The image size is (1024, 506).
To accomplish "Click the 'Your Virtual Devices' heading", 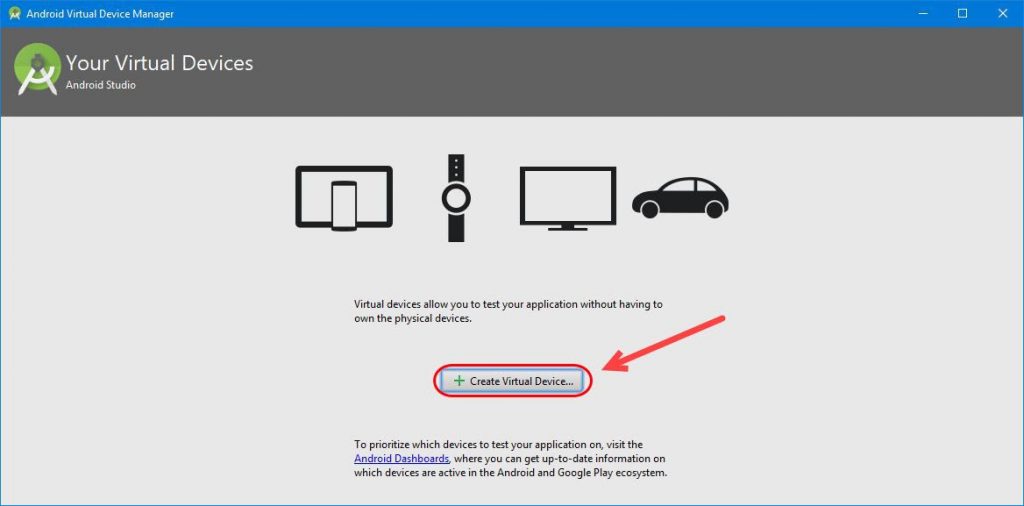I will [159, 63].
